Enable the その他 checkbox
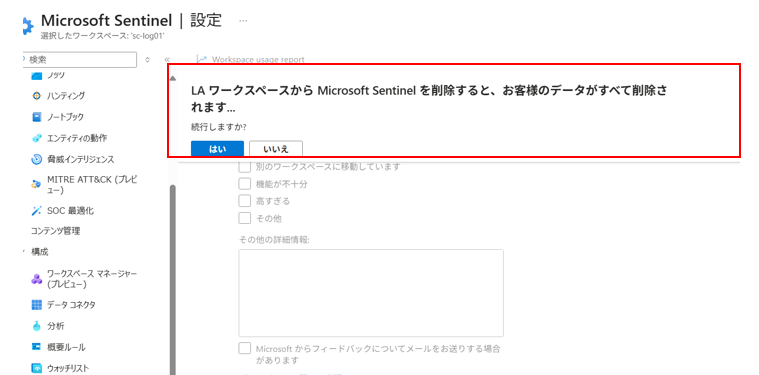Image resolution: width=759 pixels, height=375 pixels. [x=244, y=218]
